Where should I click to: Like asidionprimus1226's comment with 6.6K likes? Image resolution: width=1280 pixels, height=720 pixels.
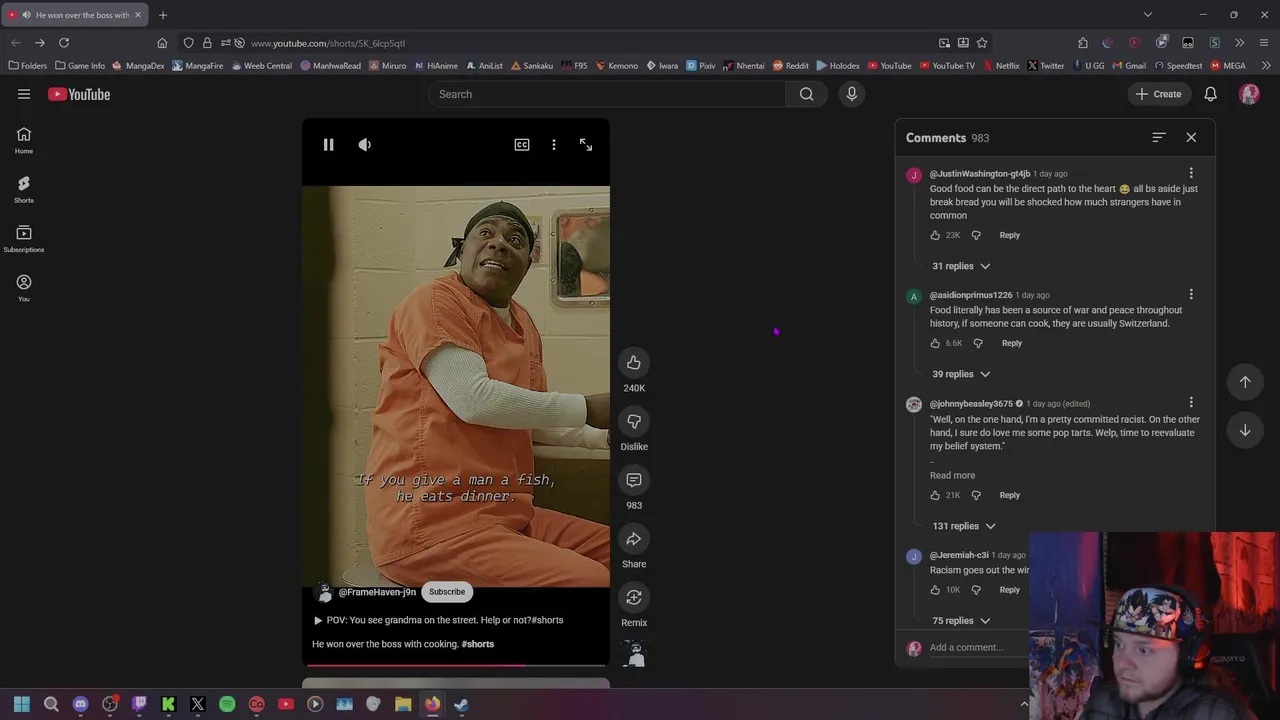click(x=935, y=343)
